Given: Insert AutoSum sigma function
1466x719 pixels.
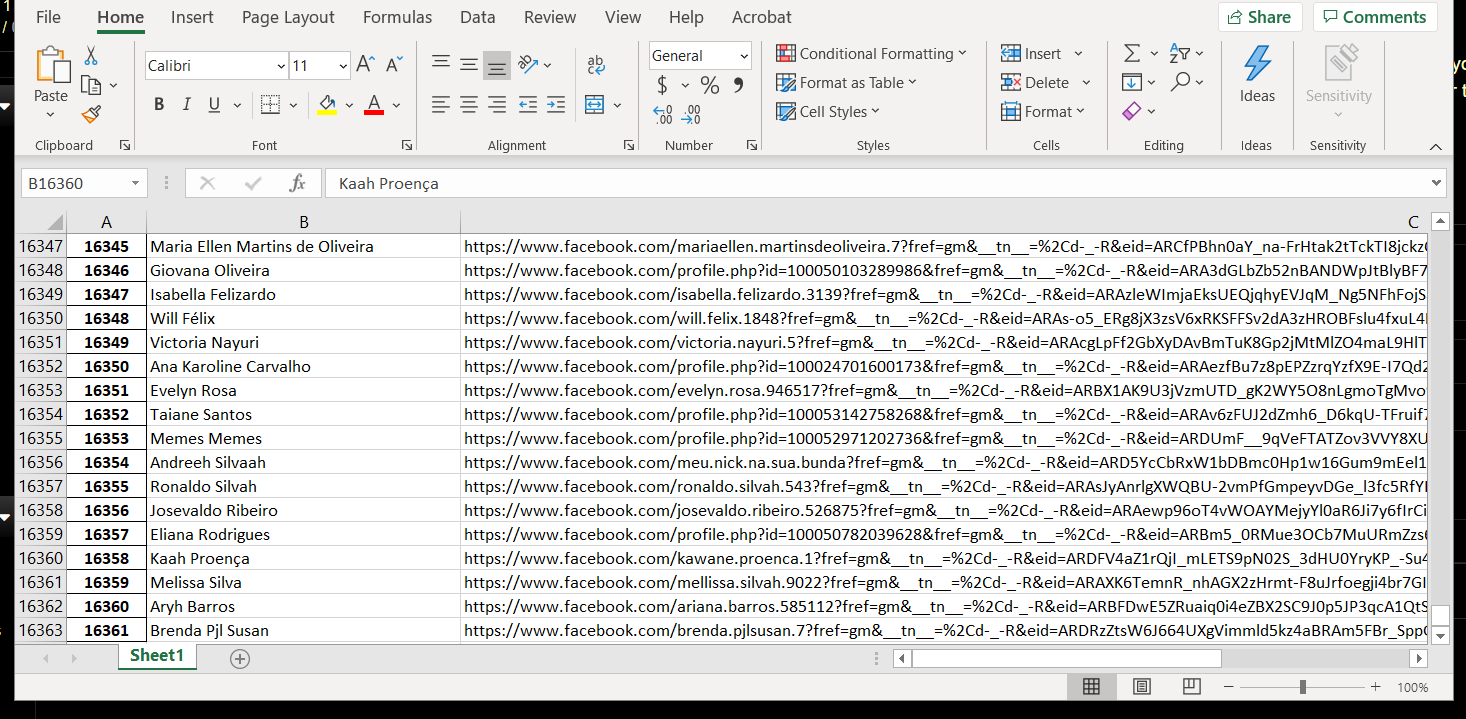Looking at the screenshot, I should 1132,54.
